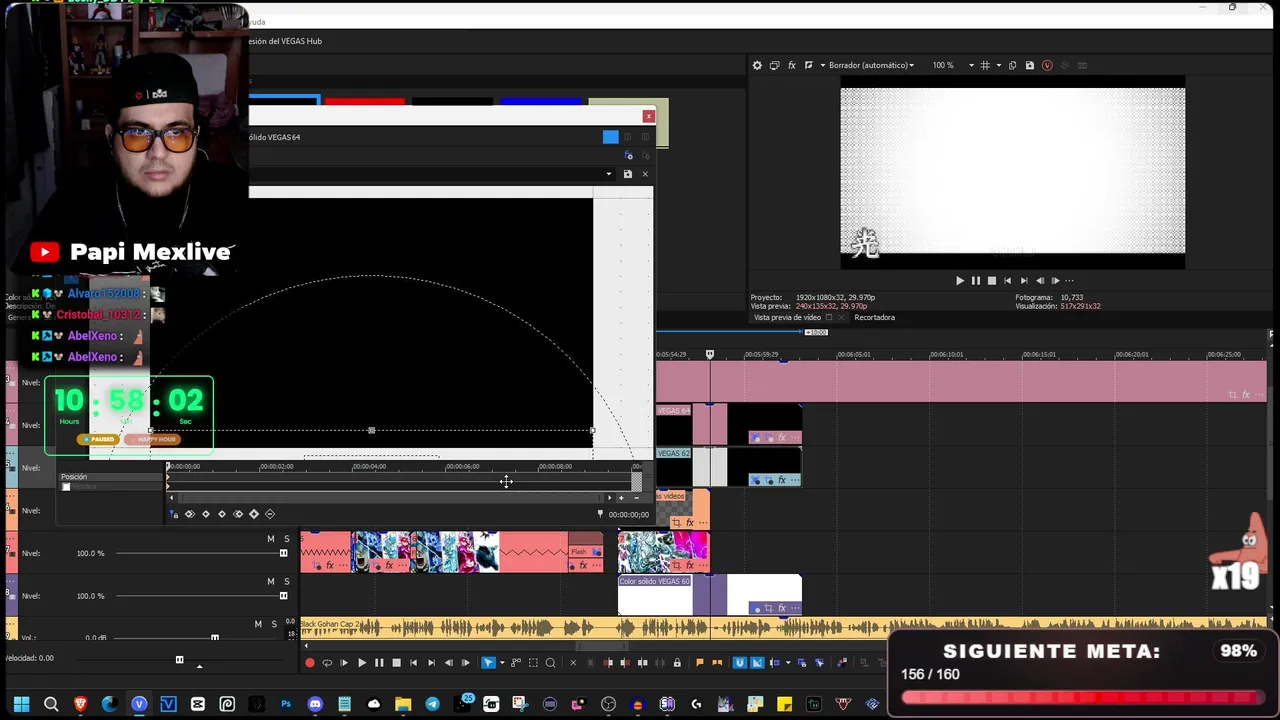Screen dimensions: 1280x720
Task: Play timeline from start
Action: tap(344, 663)
